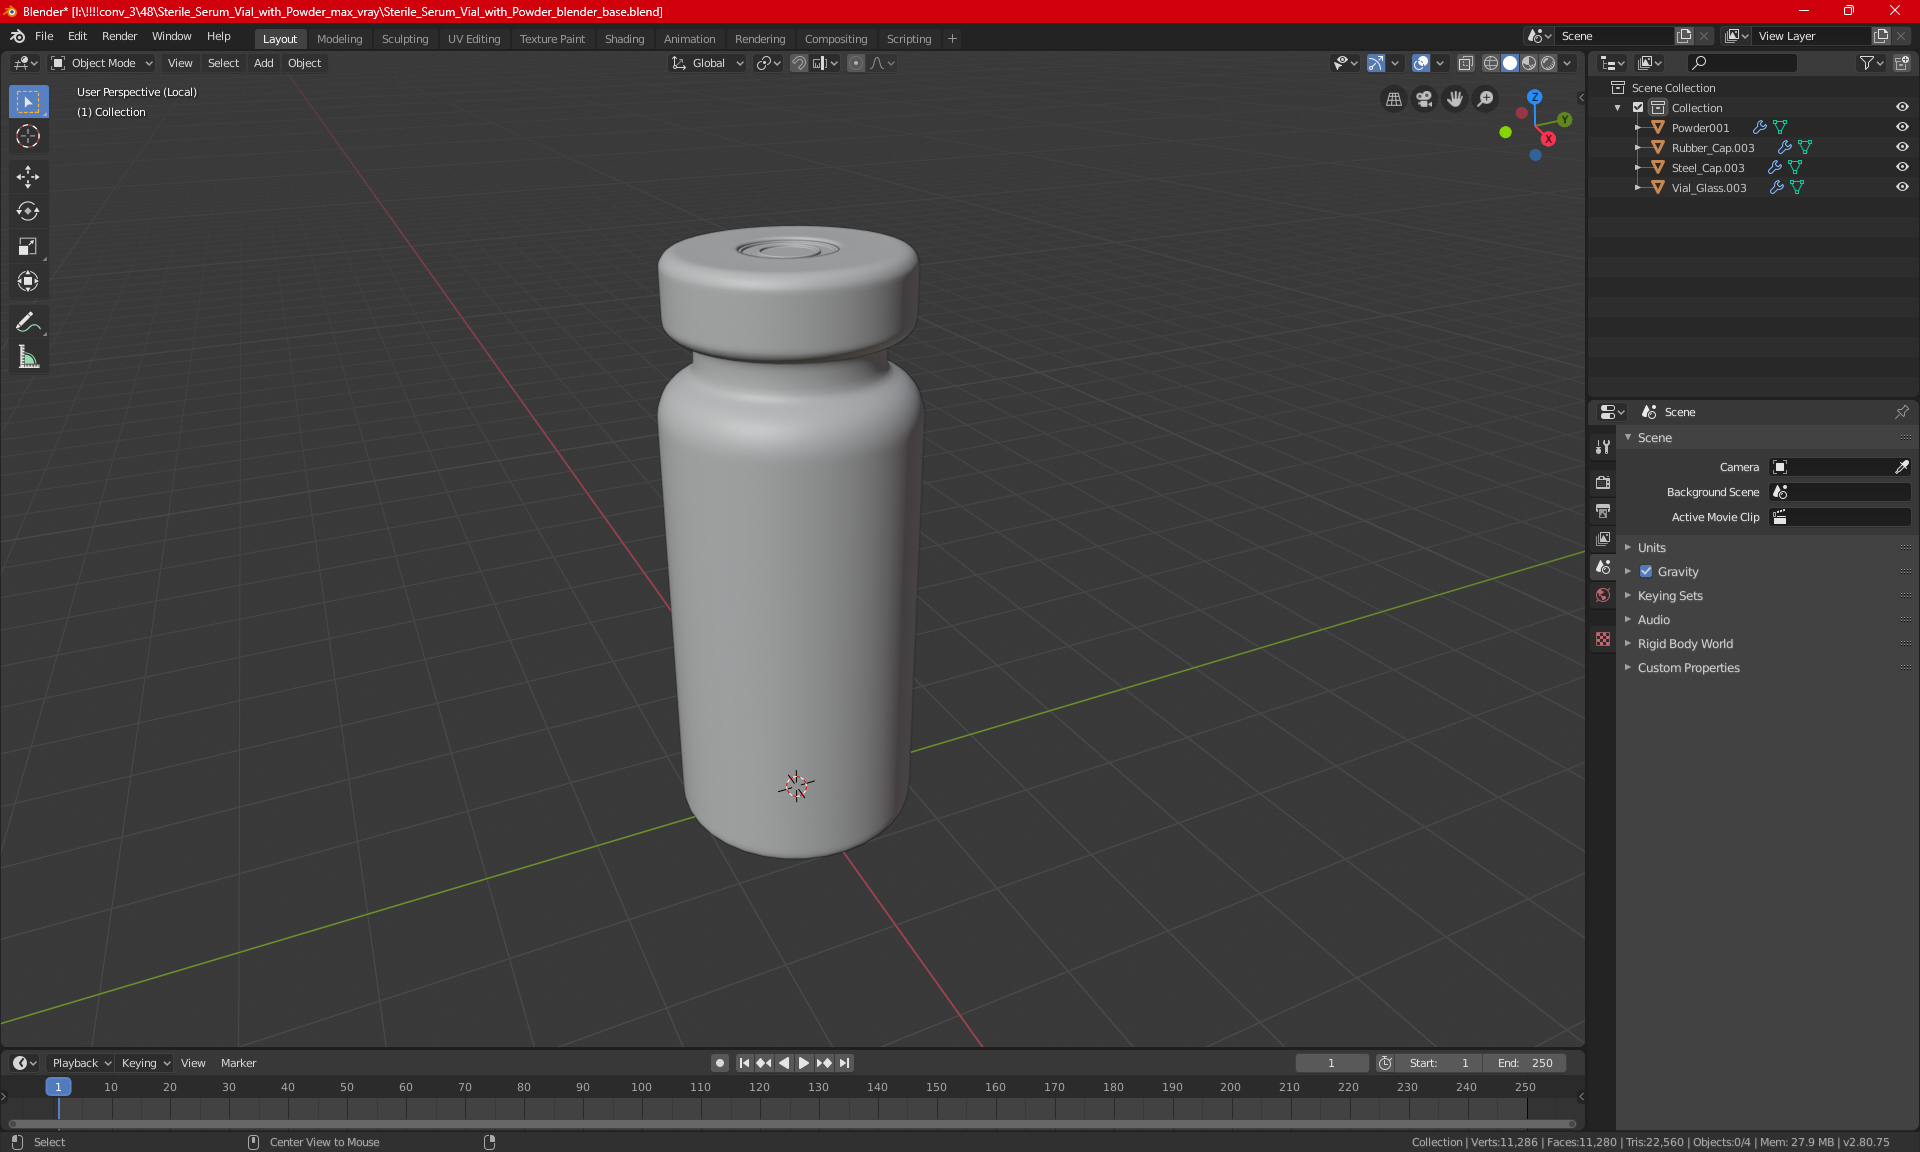Open the World properties tab
This screenshot has height=1152, width=1920.
[1603, 595]
